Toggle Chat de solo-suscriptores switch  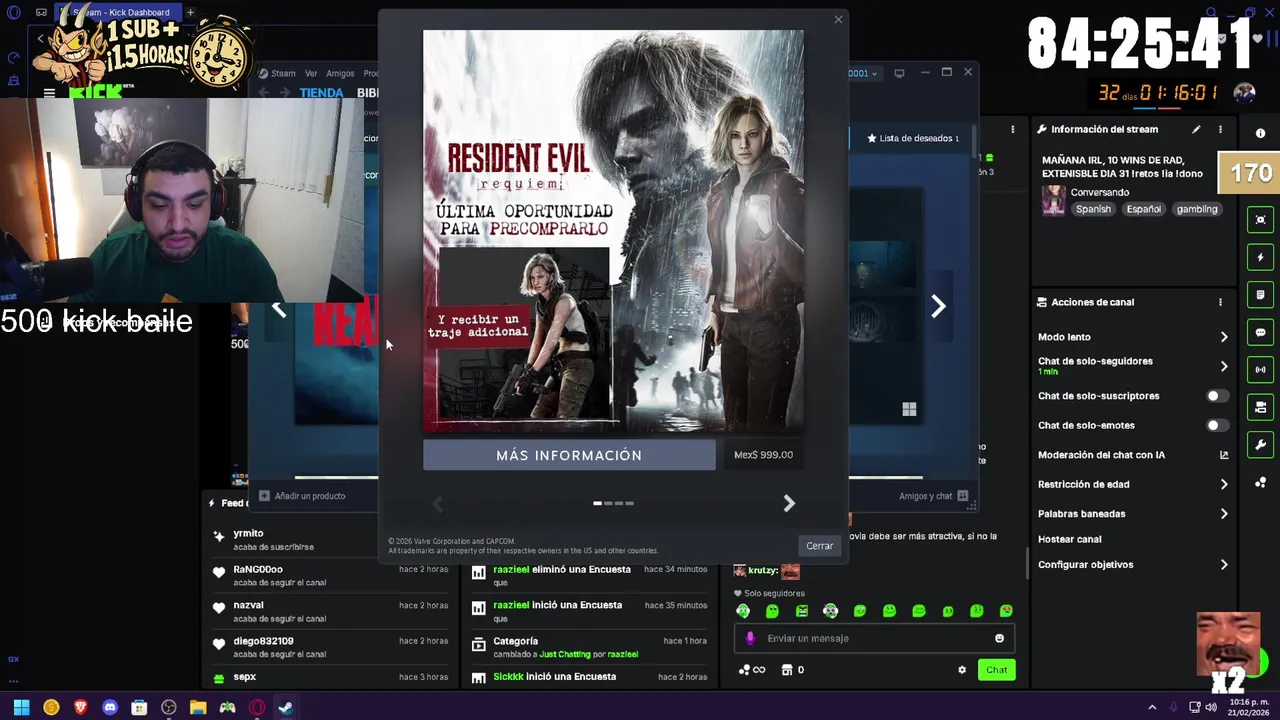[1217, 396]
